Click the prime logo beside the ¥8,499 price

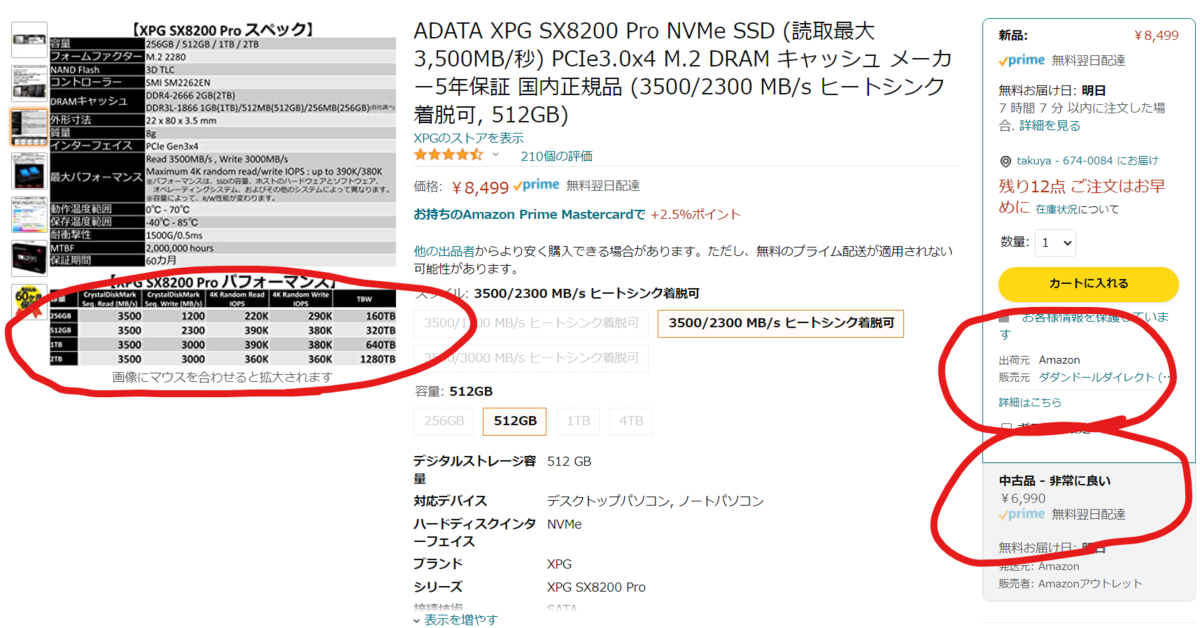coord(536,185)
